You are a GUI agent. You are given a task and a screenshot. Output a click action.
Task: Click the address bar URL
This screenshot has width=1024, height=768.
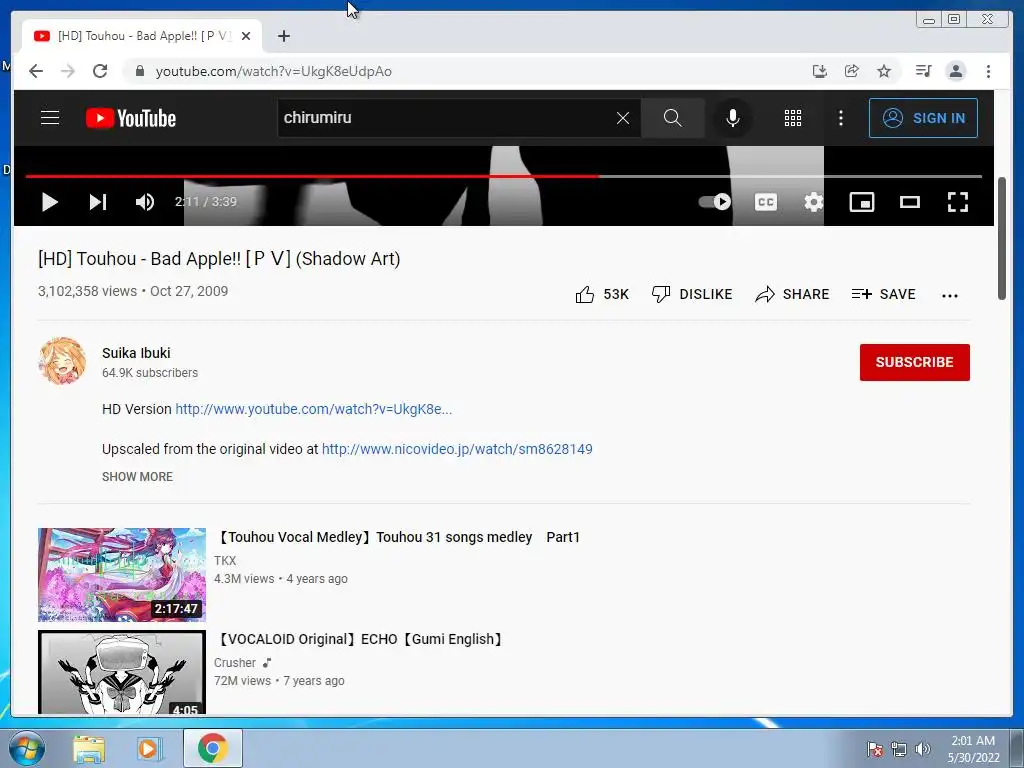tap(274, 71)
